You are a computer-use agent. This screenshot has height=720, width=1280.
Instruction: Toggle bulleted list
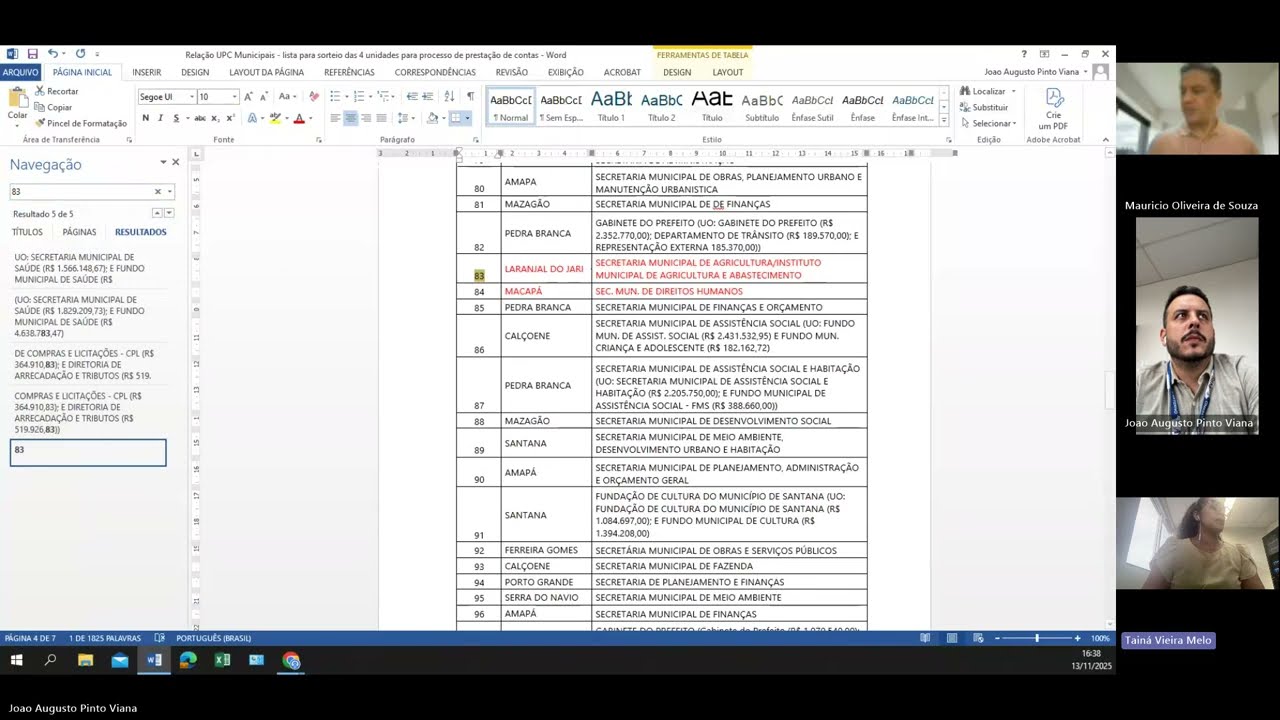[335, 97]
